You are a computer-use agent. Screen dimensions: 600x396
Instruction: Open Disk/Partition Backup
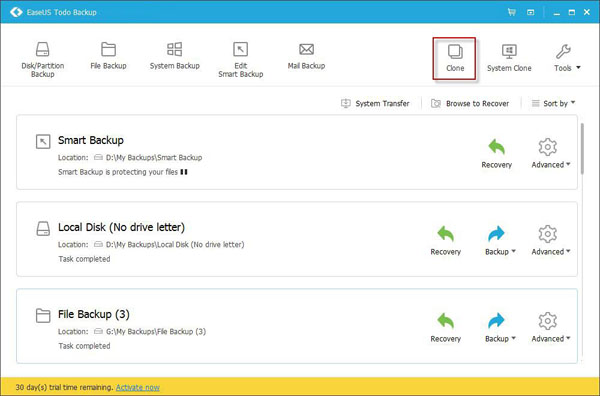[42, 59]
